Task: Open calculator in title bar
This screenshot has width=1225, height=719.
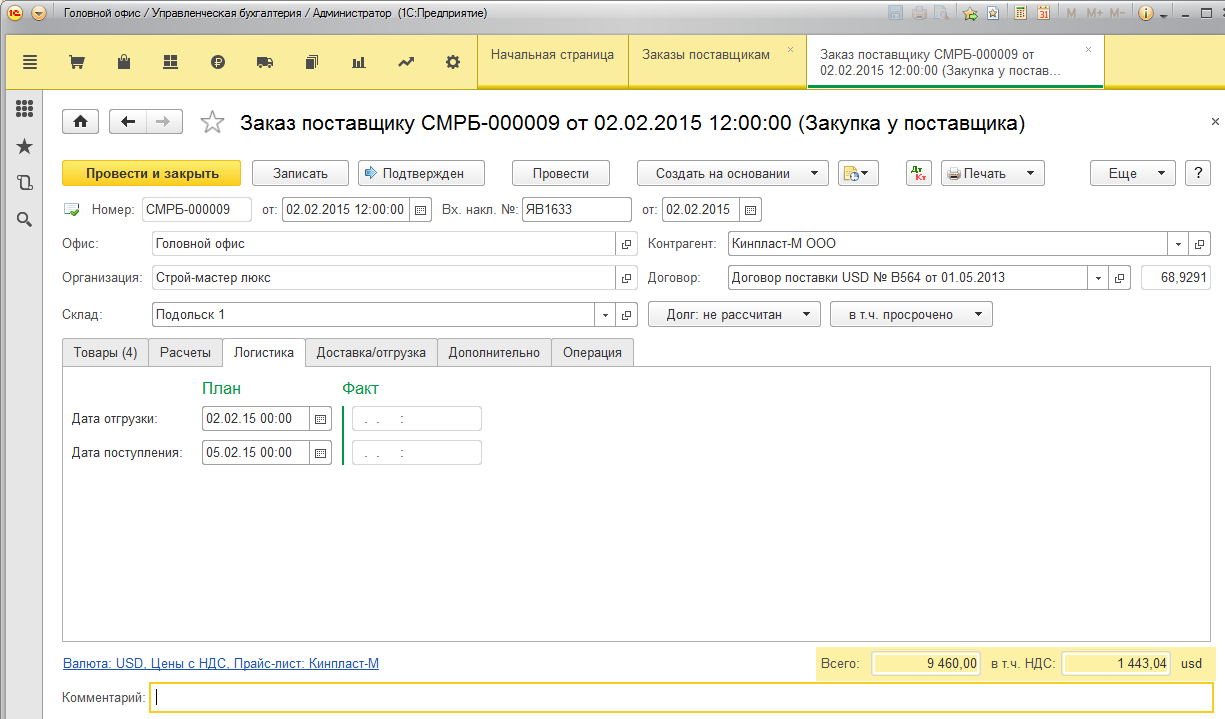Action: [1020, 14]
